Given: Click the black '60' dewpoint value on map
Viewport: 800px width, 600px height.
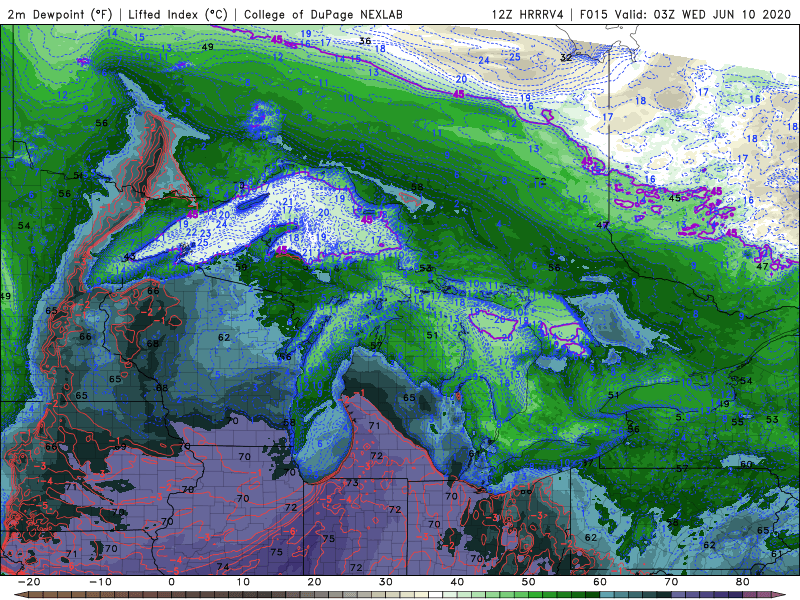Looking at the screenshot, I should point(746,464).
